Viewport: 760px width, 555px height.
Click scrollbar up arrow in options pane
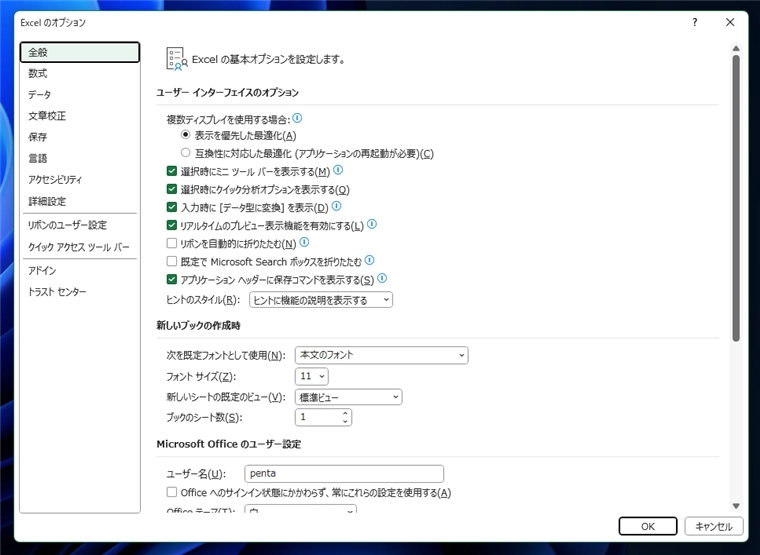point(736,48)
